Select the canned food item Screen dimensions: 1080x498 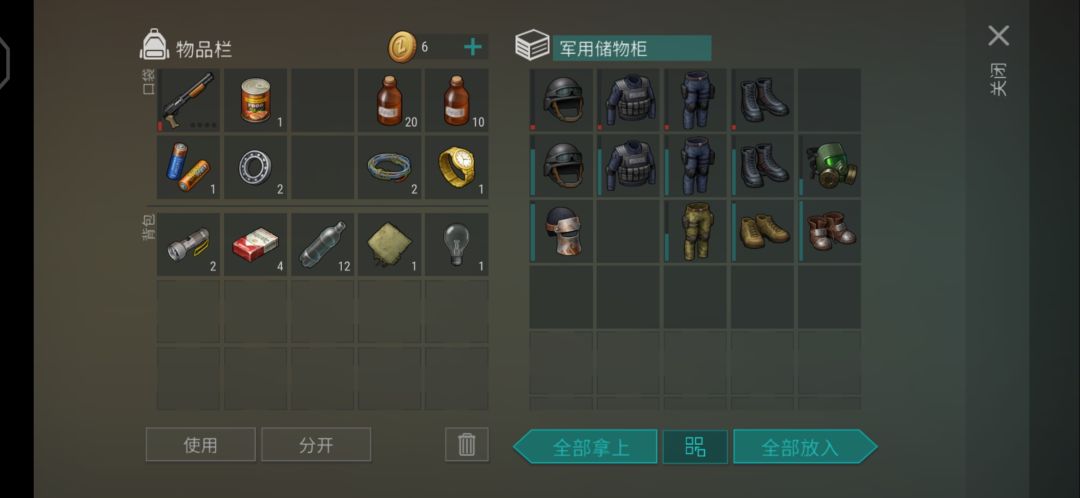[256, 100]
